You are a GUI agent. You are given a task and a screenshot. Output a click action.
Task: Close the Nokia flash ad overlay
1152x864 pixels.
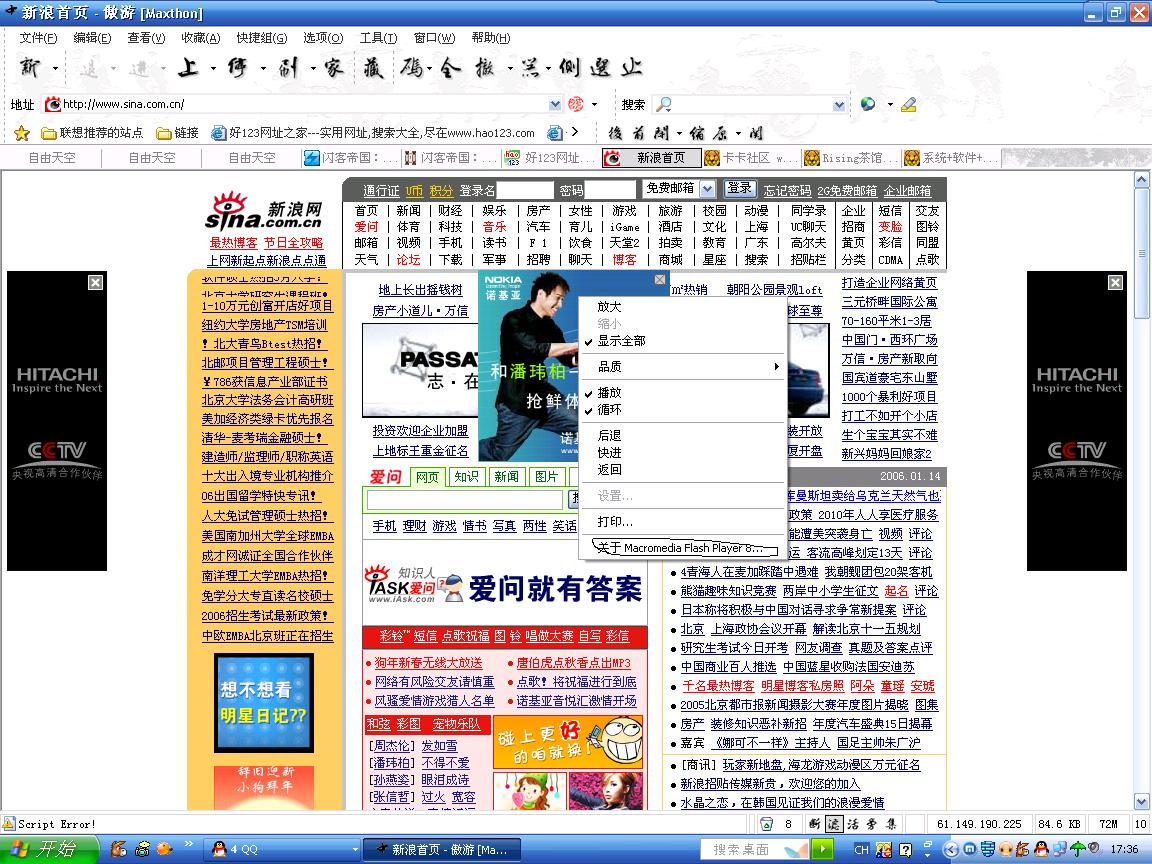point(660,279)
